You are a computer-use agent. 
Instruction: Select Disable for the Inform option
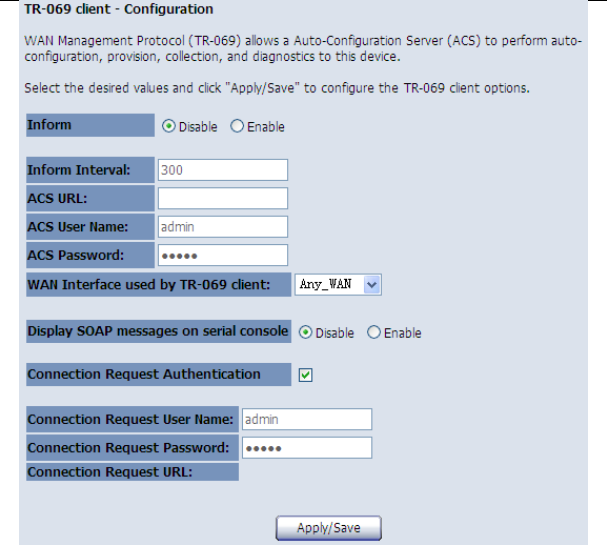coord(168,127)
